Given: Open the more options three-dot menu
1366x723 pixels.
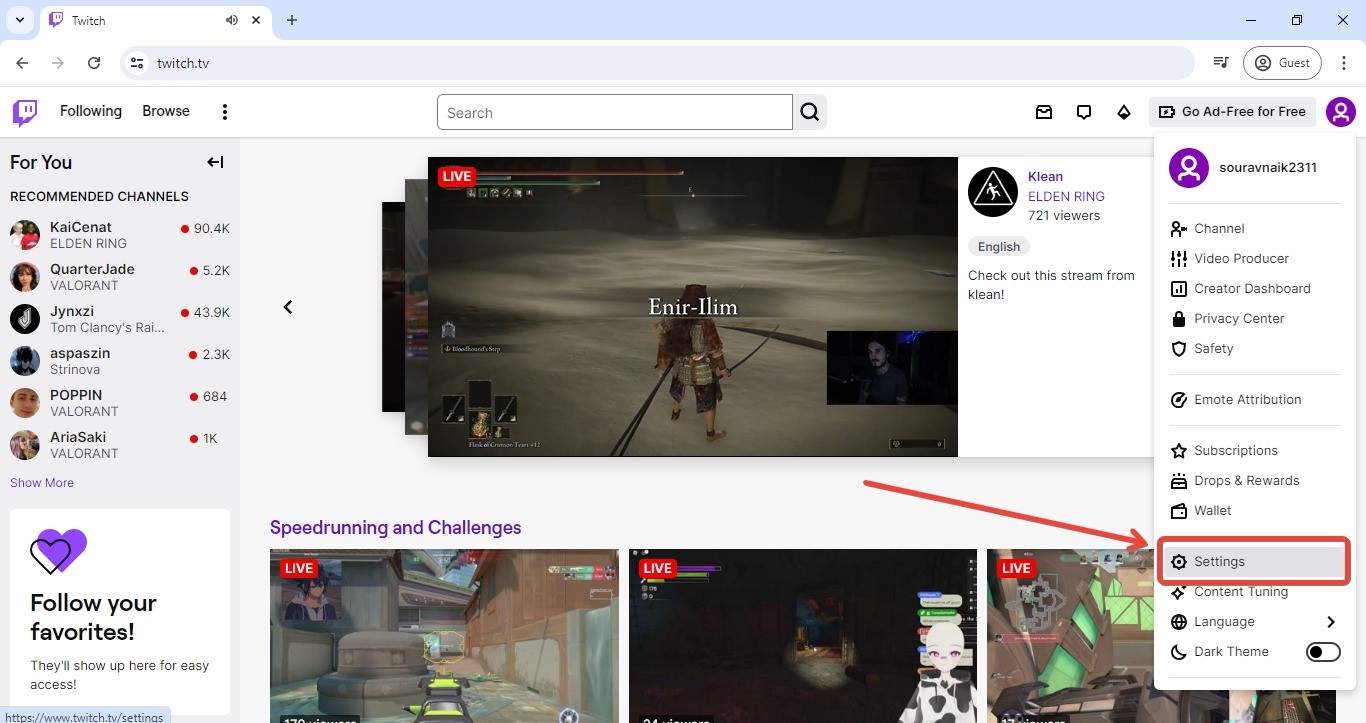Looking at the screenshot, I should tap(224, 111).
